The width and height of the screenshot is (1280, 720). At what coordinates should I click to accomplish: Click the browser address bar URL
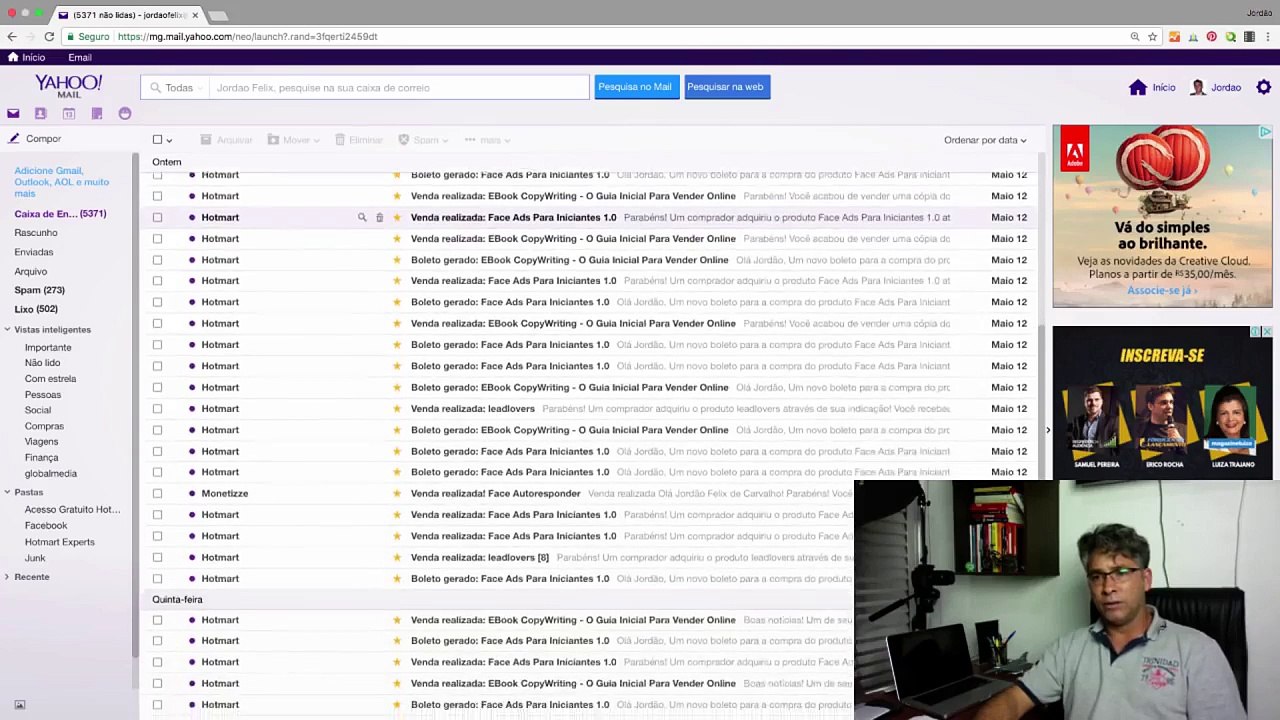click(x=247, y=37)
